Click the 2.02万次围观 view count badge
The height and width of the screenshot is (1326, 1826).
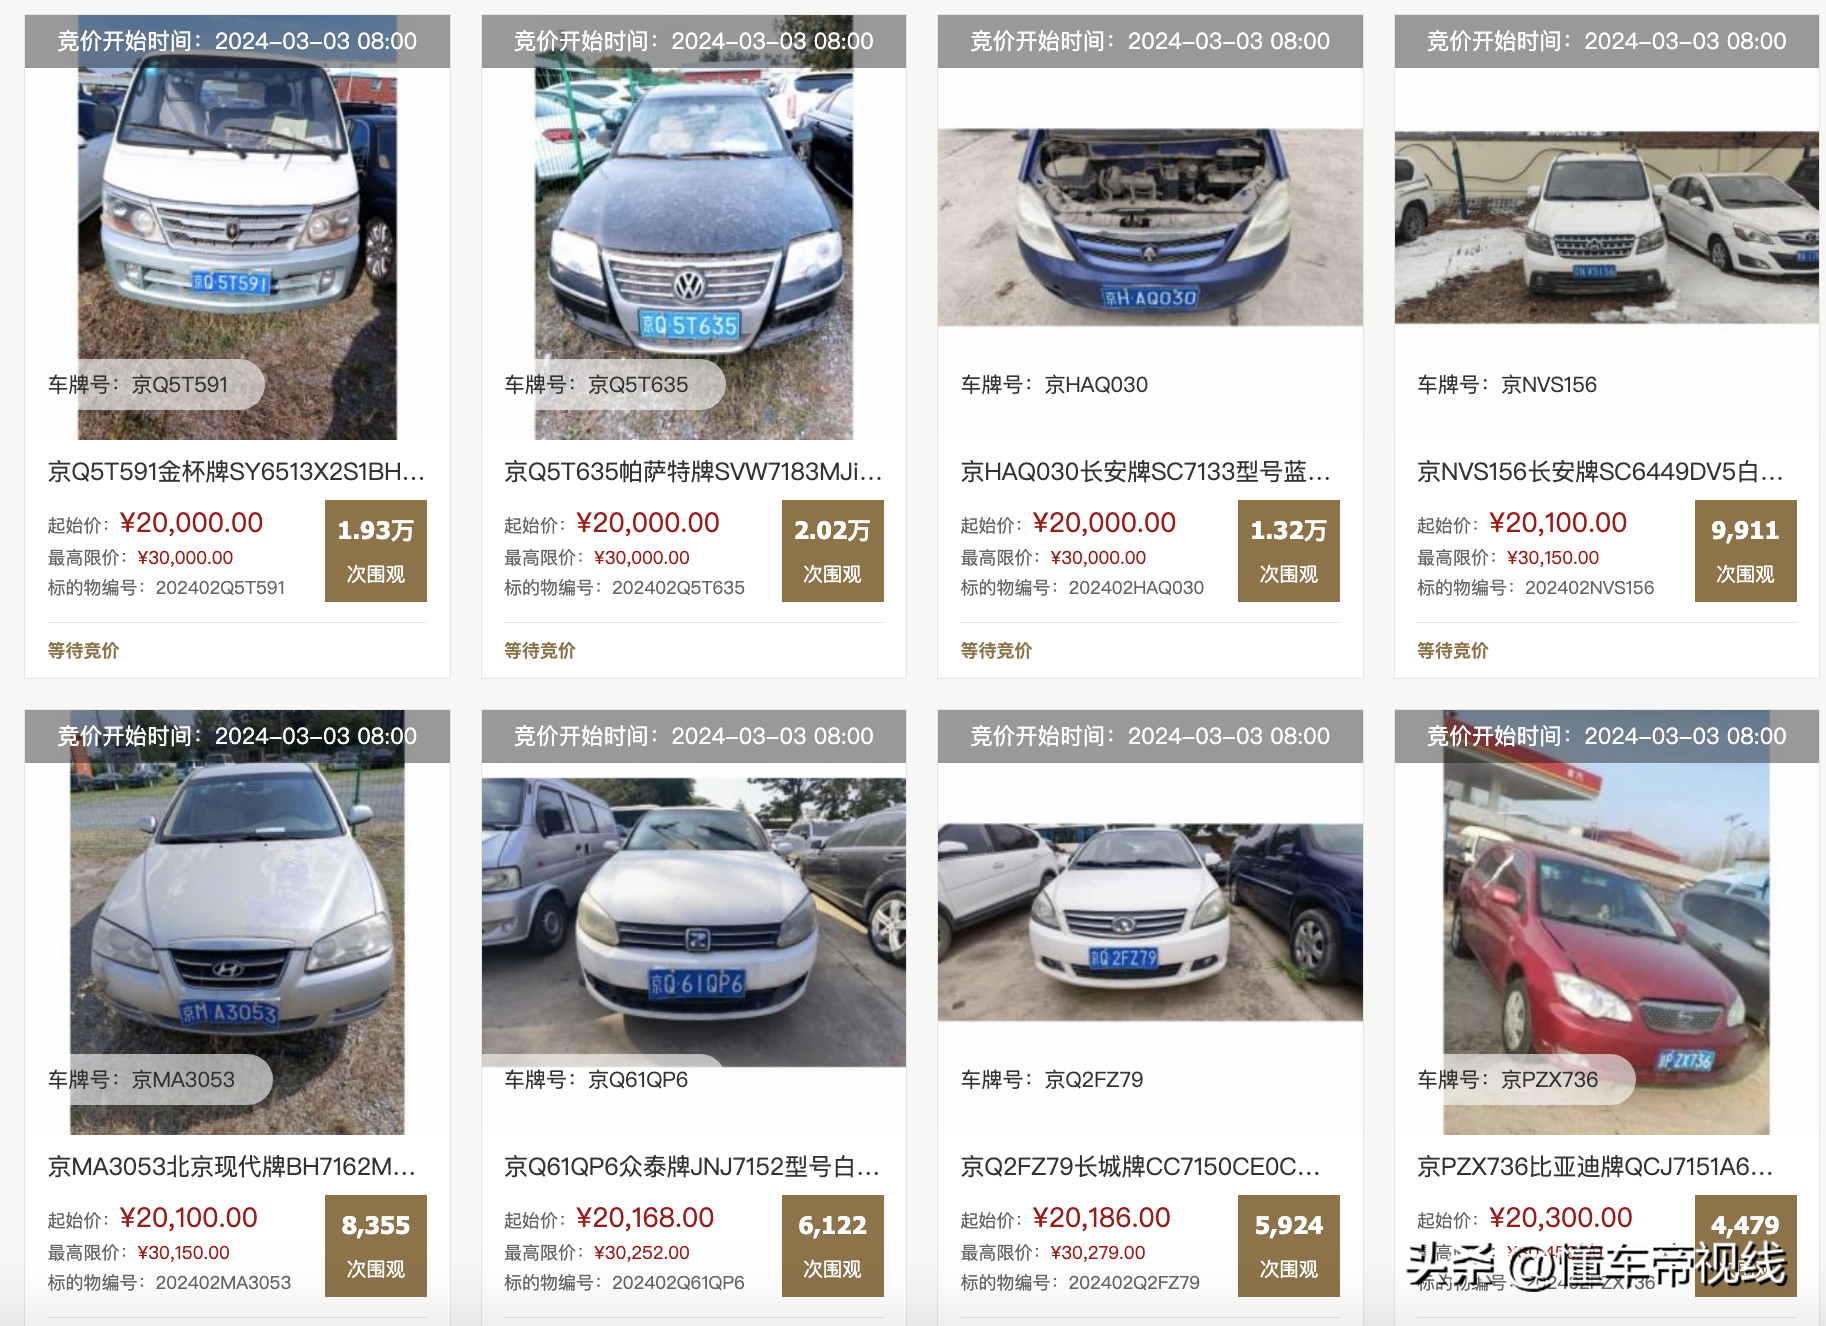coord(833,551)
